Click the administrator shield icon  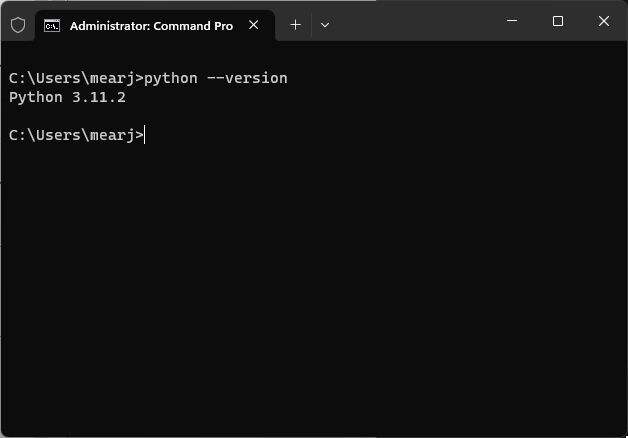coord(17,25)
